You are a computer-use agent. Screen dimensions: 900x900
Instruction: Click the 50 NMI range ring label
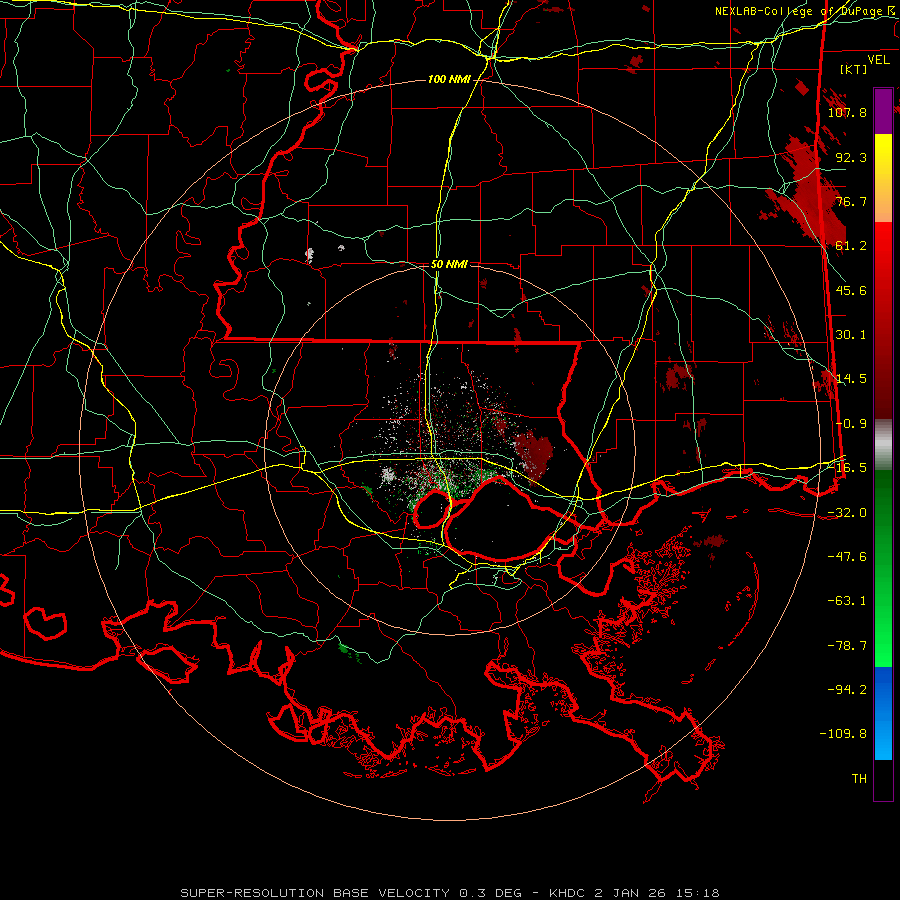click(x=449, y=264)
